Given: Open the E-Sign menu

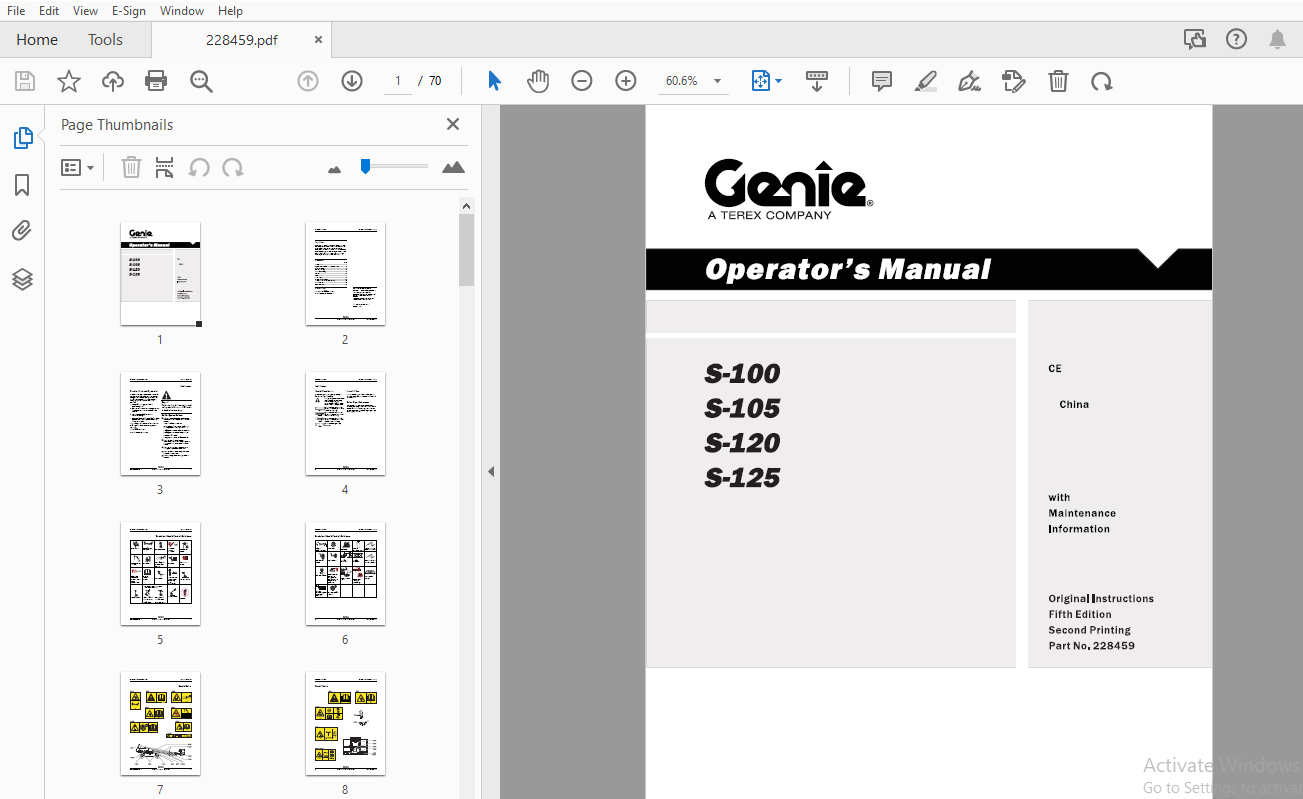Looking at the screenshot, I should coord(128,10).
